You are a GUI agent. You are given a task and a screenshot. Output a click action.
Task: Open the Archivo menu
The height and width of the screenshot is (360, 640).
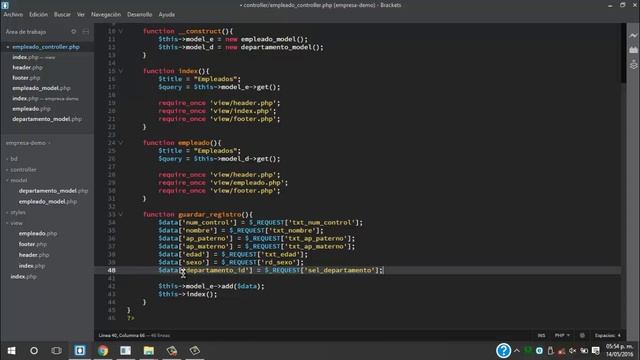[13, 14]
